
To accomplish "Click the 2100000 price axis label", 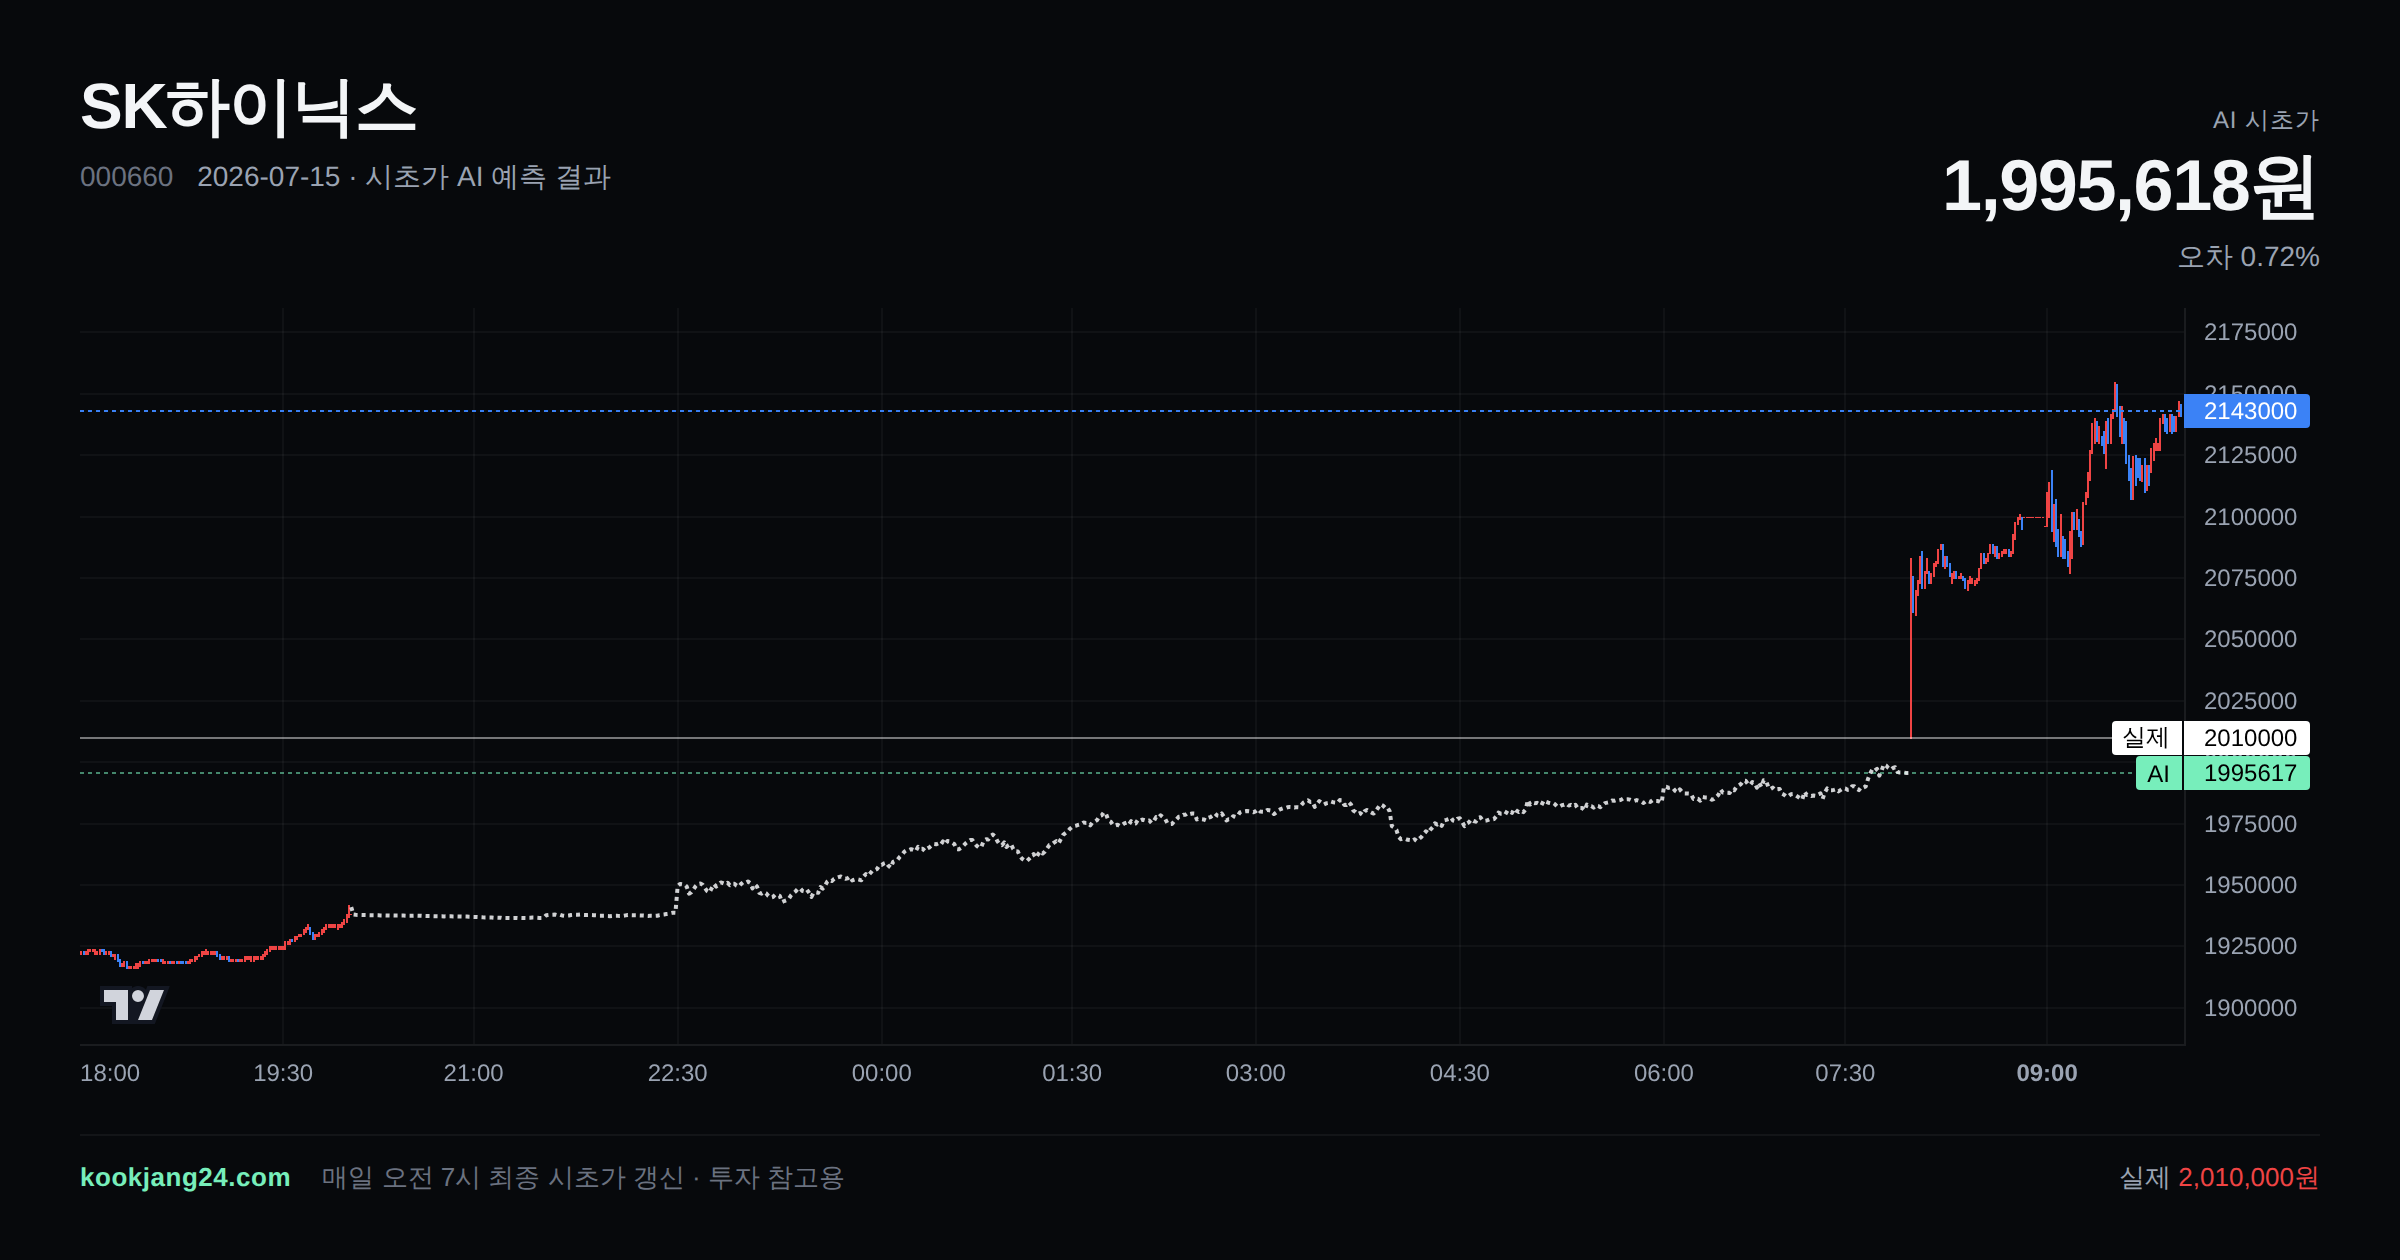I will pyautogui.click(x=2250, y=517).
